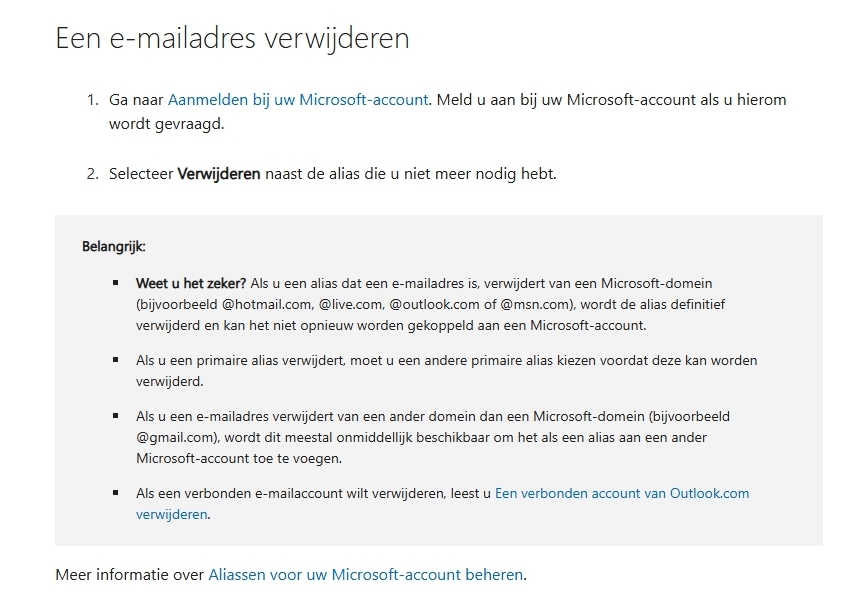Click the bold word 'Verwijderen' in step 2
Viewport: 843px width, 609px height.
pos(219,174)
